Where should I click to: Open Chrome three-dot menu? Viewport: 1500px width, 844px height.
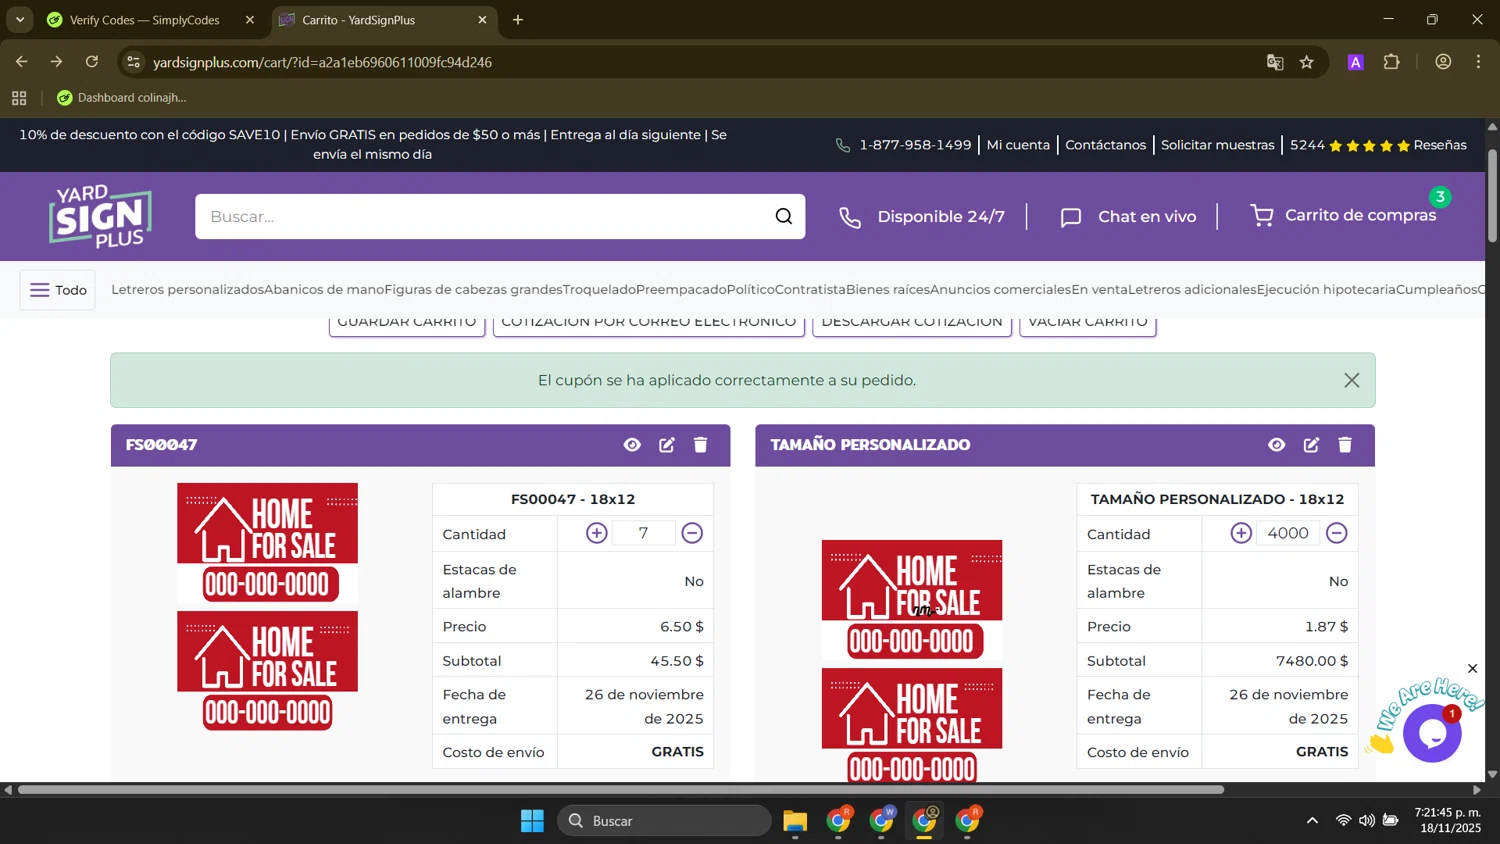1478,62
